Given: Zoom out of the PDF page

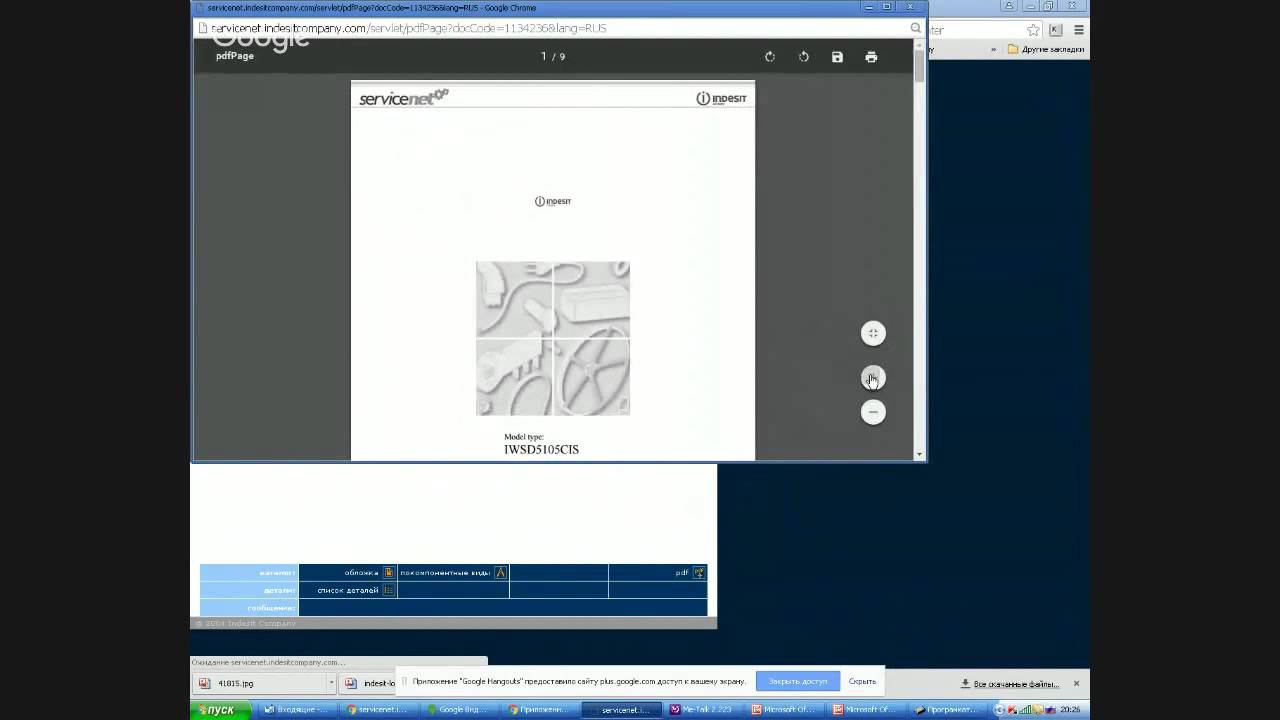Looking at the screenshot, I should pyautogui.click(x=873, y=412).
